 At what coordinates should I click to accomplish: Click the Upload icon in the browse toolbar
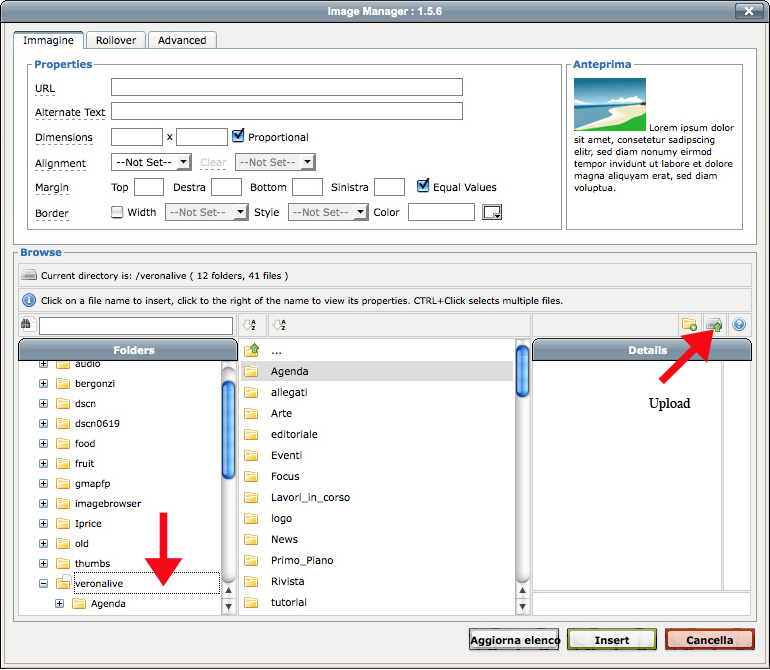click(714, 325)
